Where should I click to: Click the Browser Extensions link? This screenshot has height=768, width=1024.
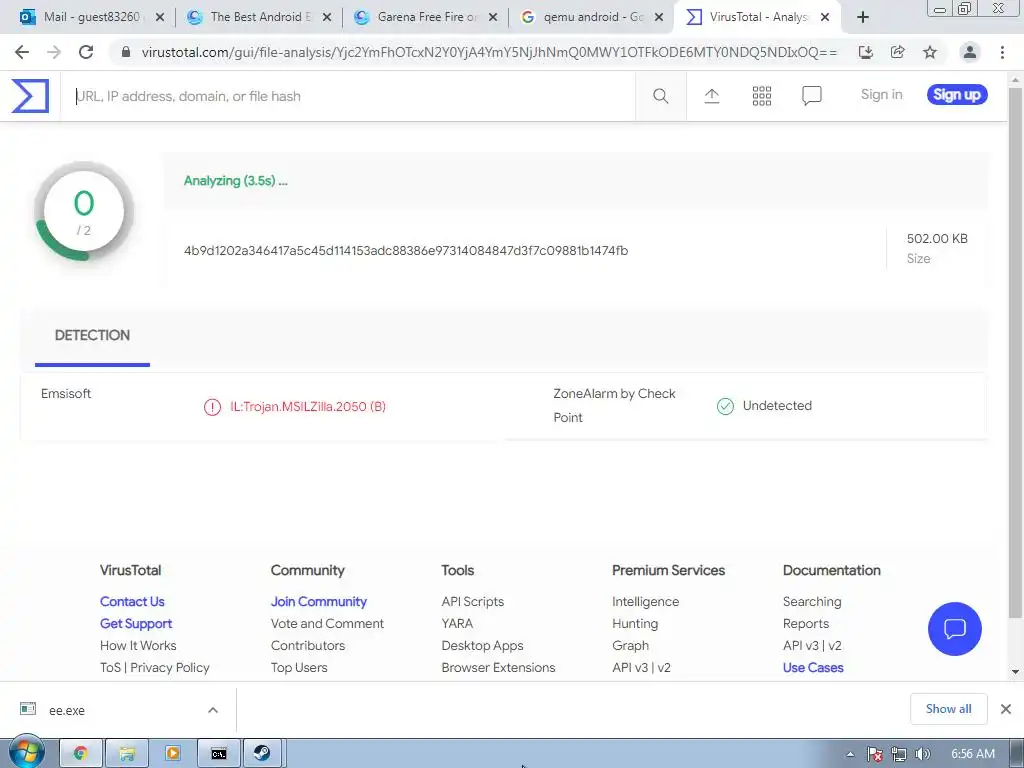pyautogui.click(x=498, y=667)
